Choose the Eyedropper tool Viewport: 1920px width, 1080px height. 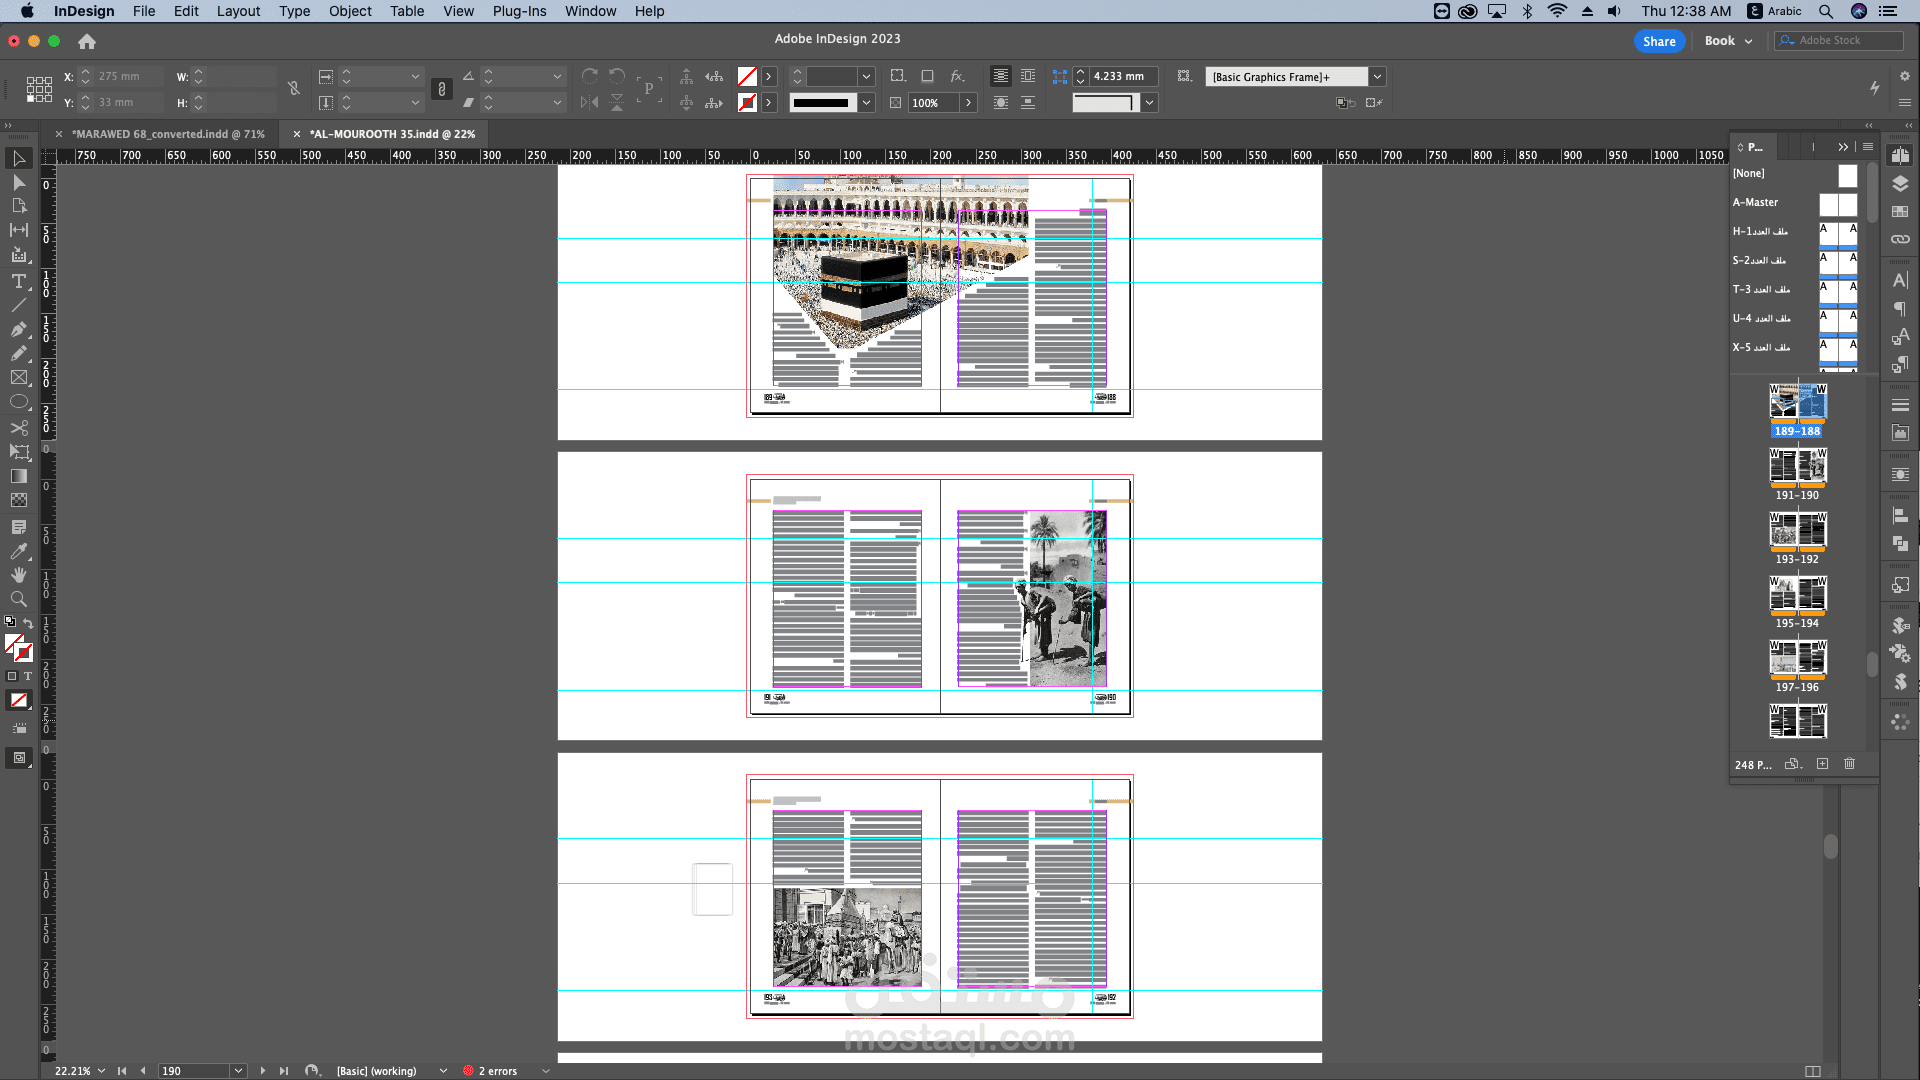click(x=18, y=551)
